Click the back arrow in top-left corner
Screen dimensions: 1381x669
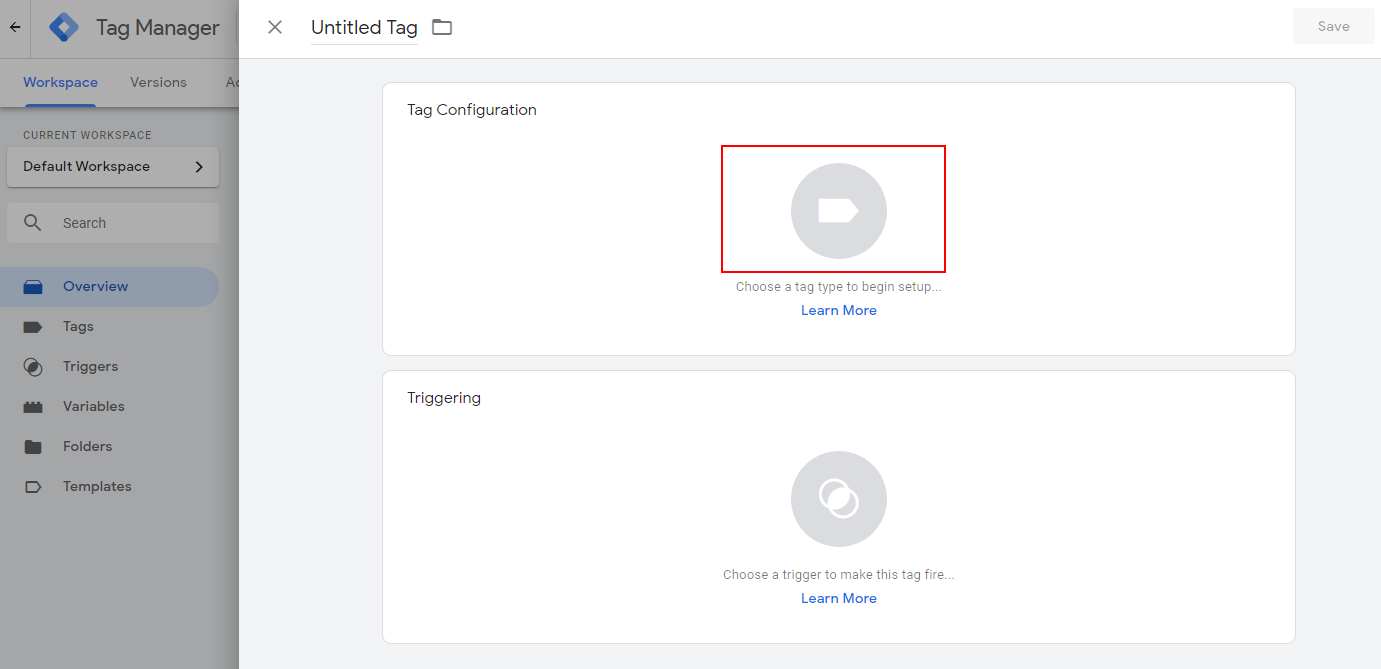coord(15,28)
